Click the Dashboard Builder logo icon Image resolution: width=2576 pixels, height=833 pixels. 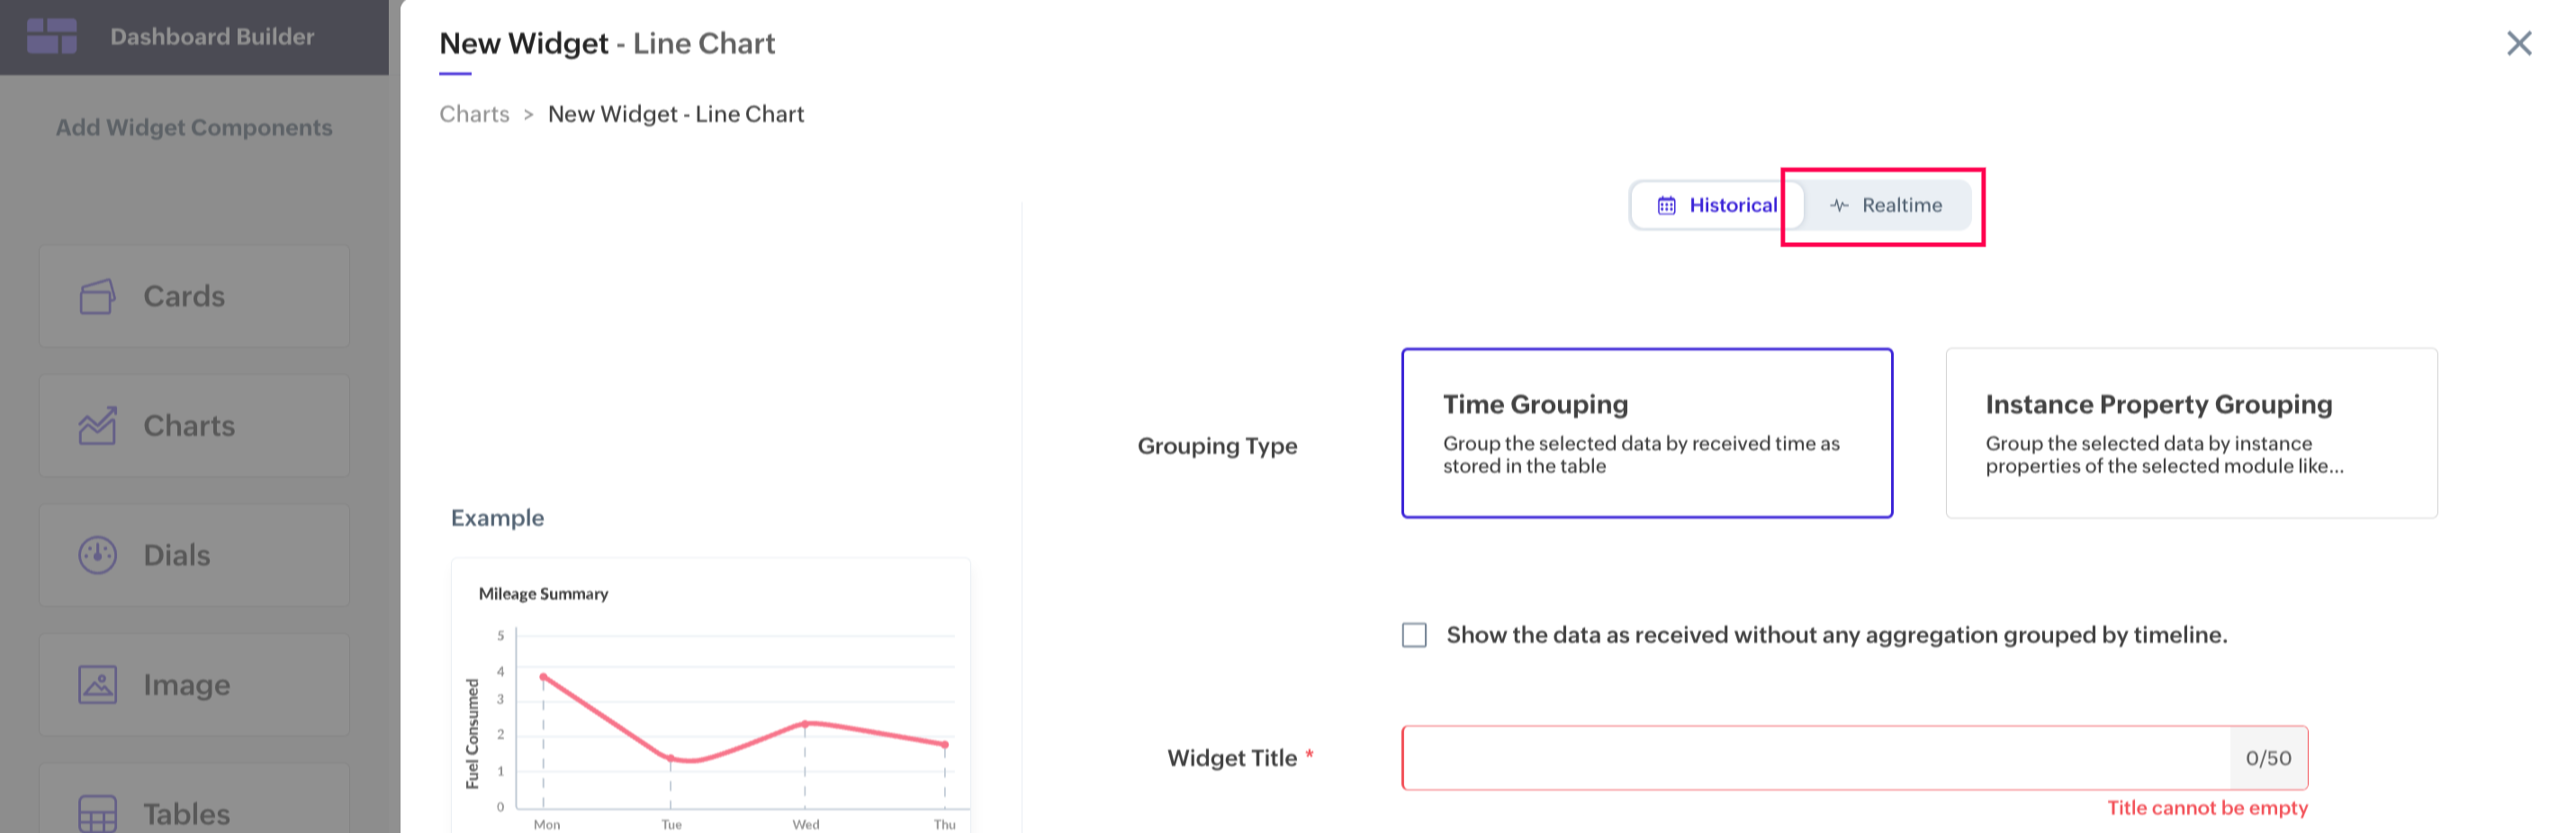52,36
